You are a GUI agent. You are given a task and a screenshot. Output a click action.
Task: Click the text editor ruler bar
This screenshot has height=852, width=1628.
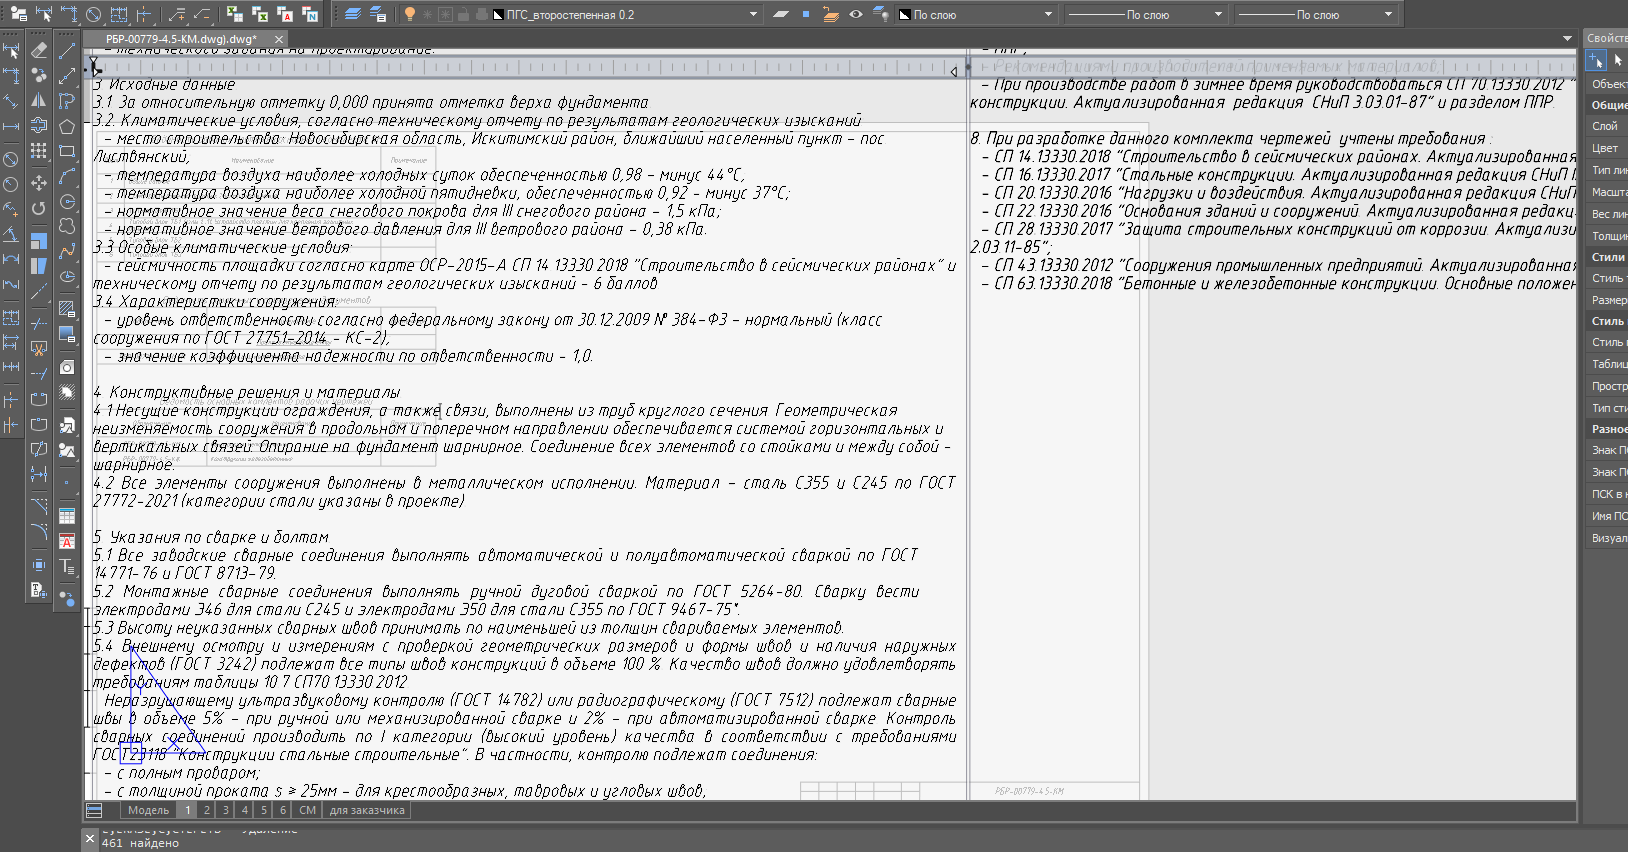click(x=527, y=69)
